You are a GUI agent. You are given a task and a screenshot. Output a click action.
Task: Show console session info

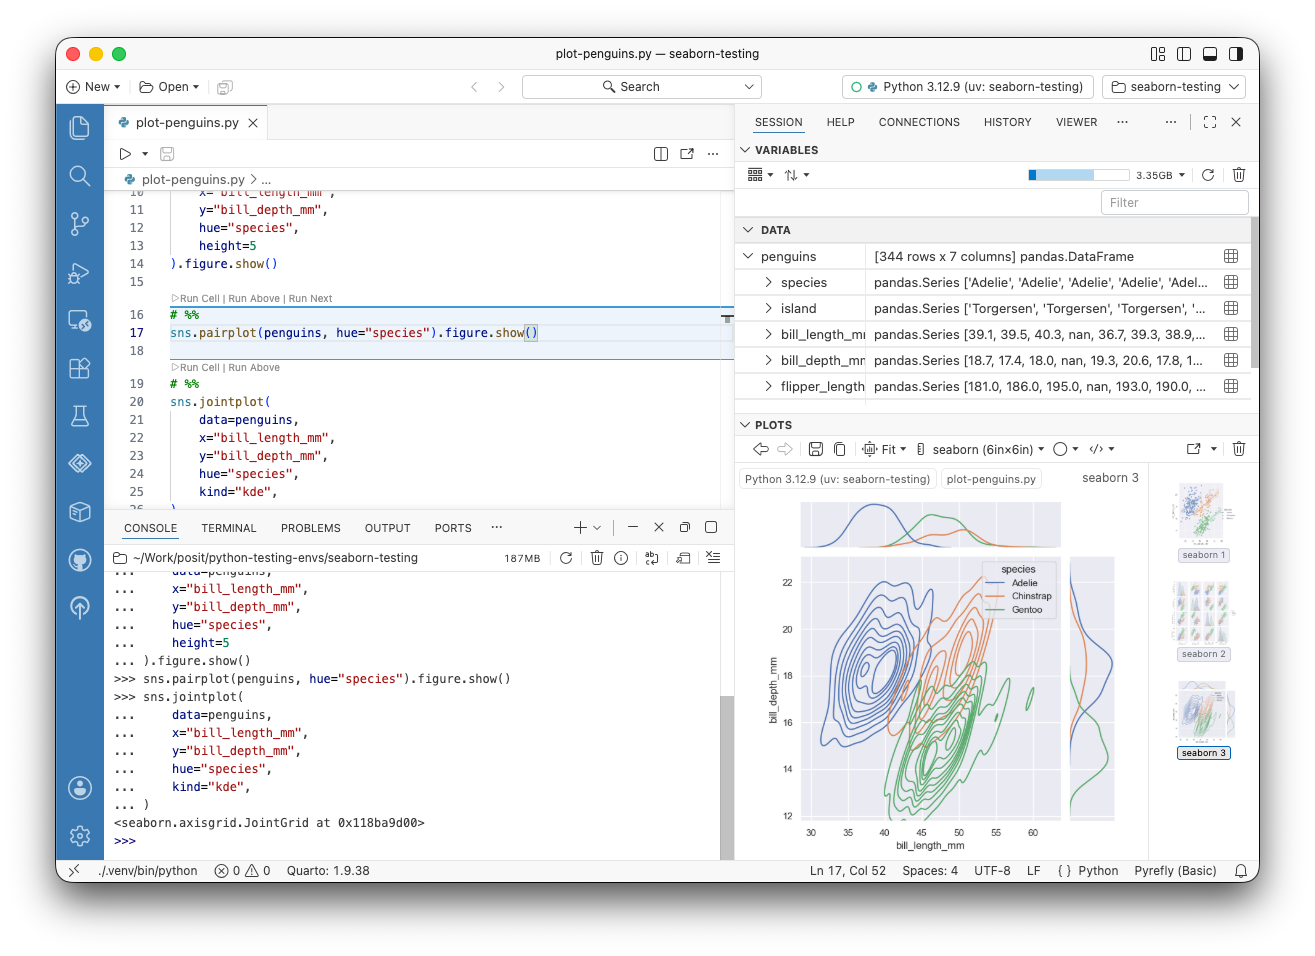click(621, 558)
